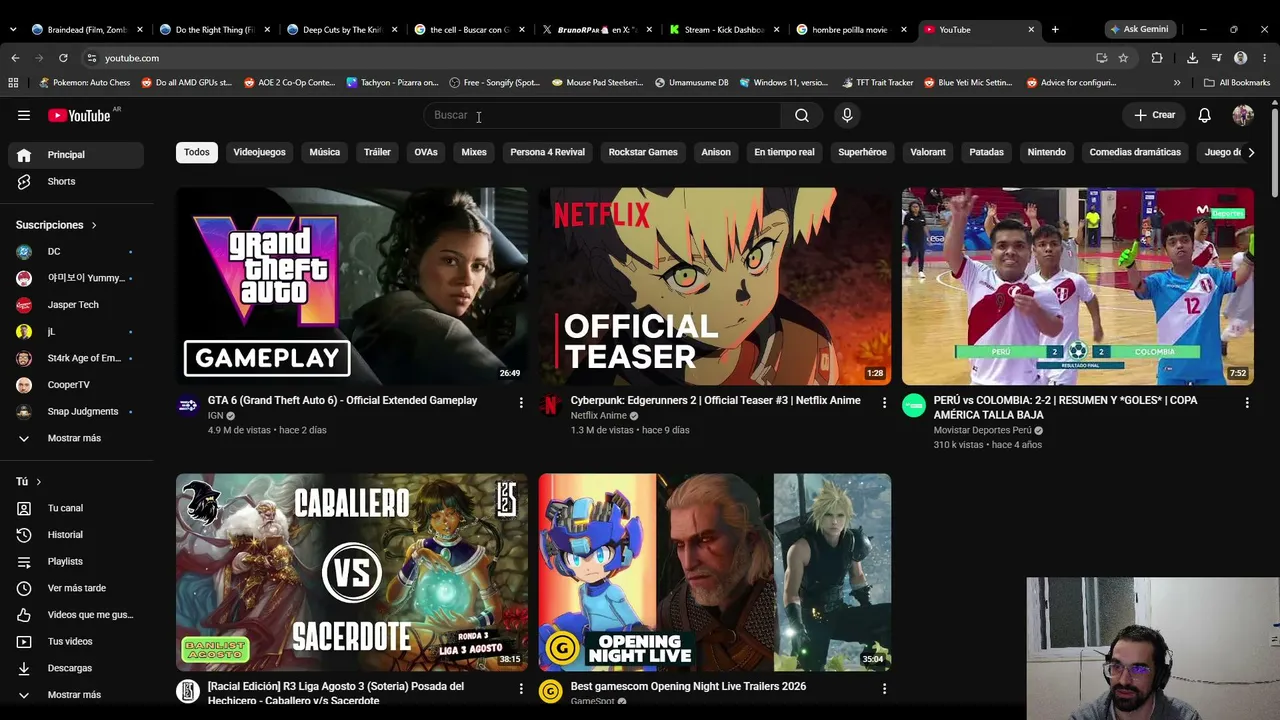Switch to the Braindead browser tab
This screenshot has width=1280, height=720.
point(88,29)
